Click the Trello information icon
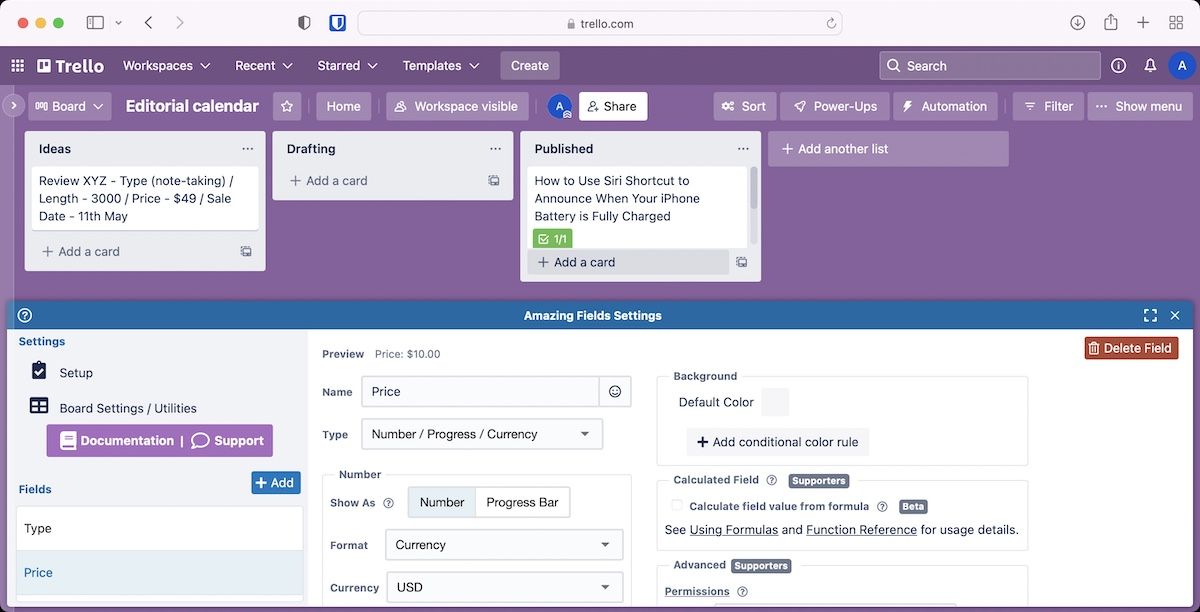 (1118, 66)
